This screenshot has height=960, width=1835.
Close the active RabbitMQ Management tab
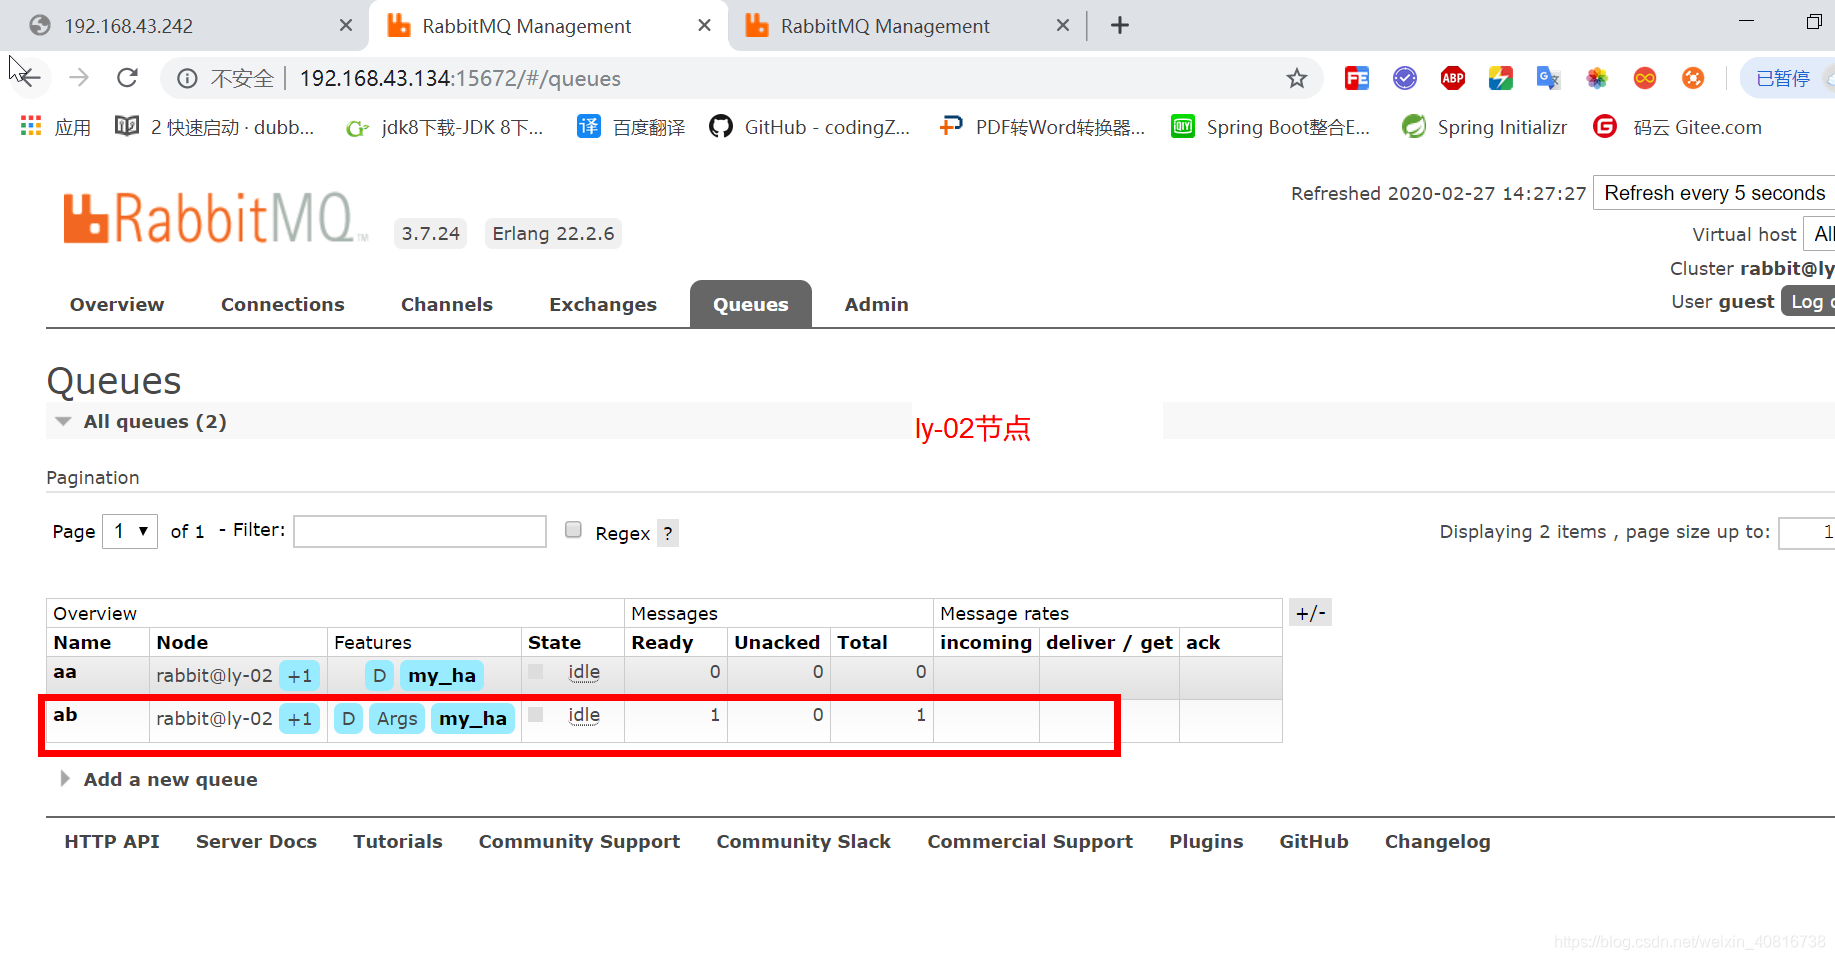(705, 25)
